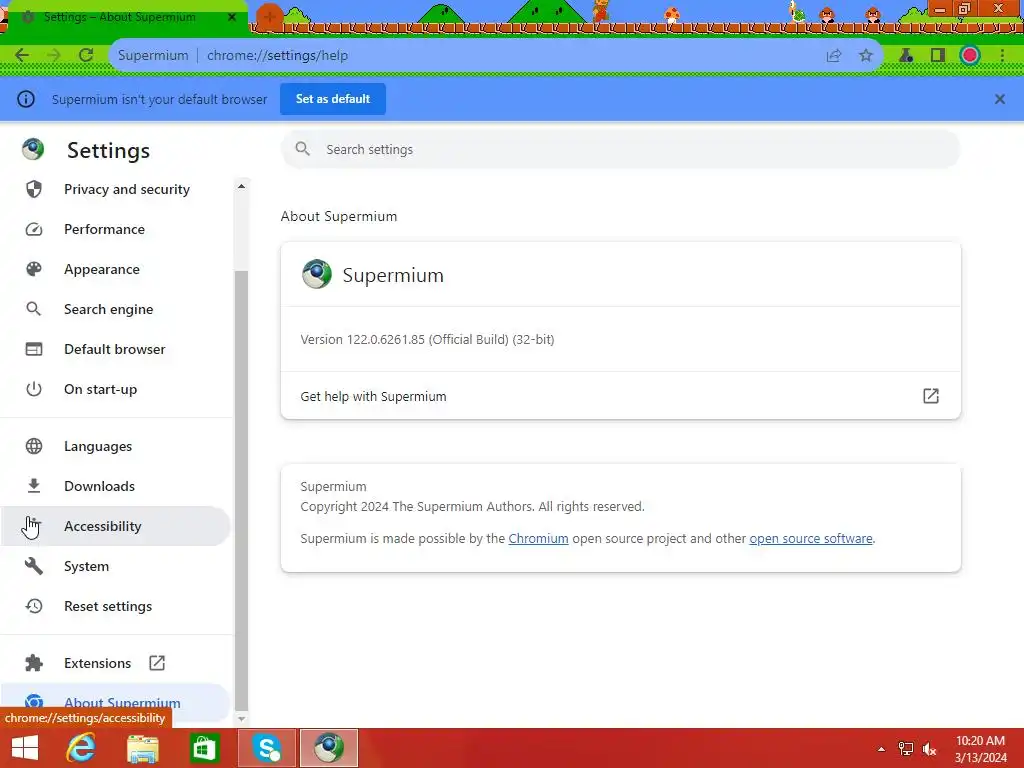
Task: Click the Performance gauge icon
Action: (34, 229)
